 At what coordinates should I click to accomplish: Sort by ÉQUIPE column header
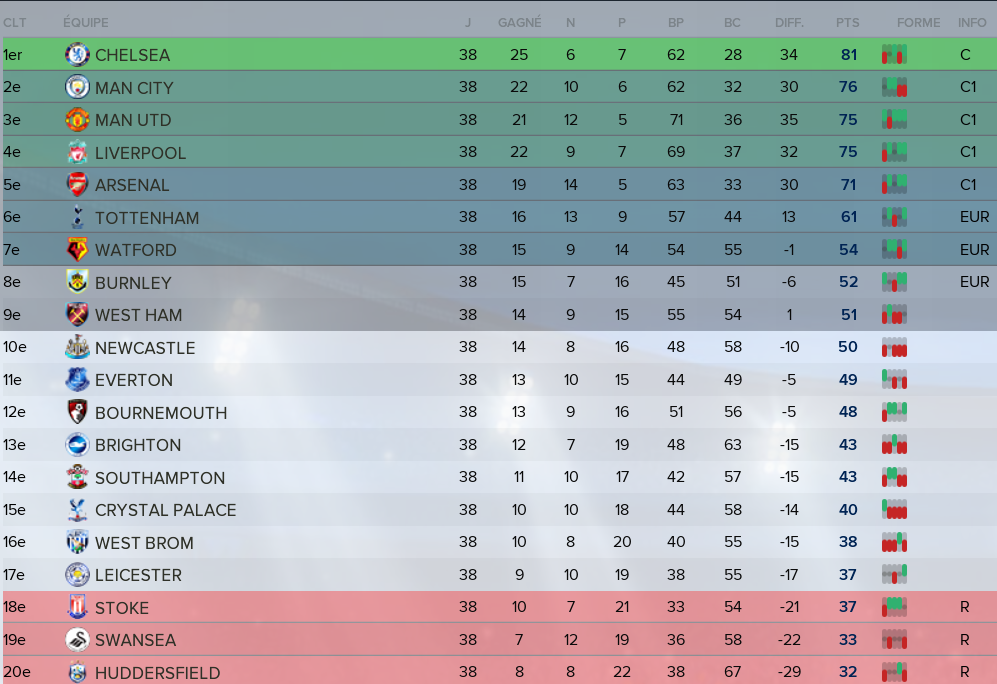(86, 23)
